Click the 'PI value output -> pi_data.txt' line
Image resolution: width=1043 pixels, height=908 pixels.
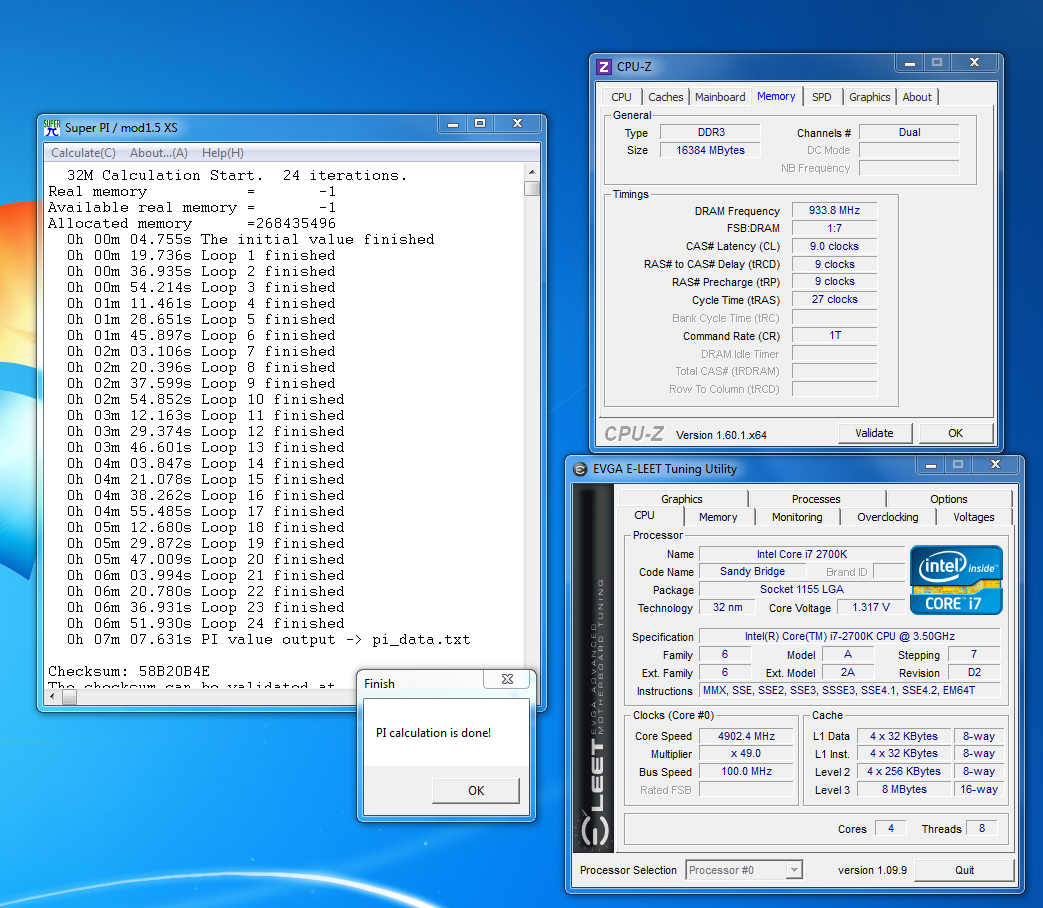coord(269,639)
